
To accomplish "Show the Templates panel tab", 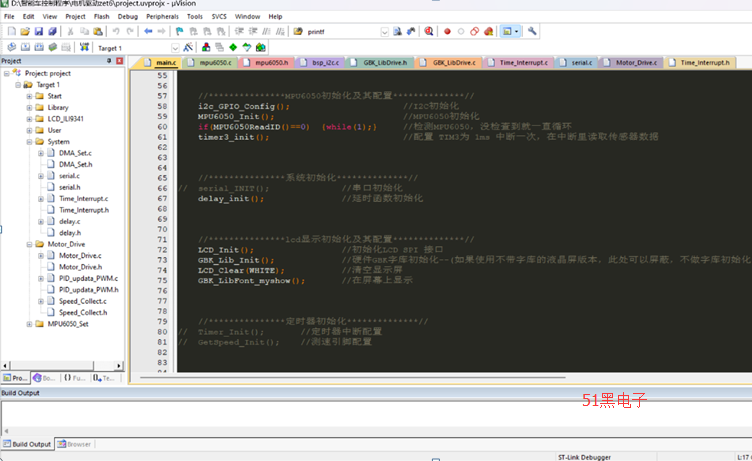I will tap(104, 378).
